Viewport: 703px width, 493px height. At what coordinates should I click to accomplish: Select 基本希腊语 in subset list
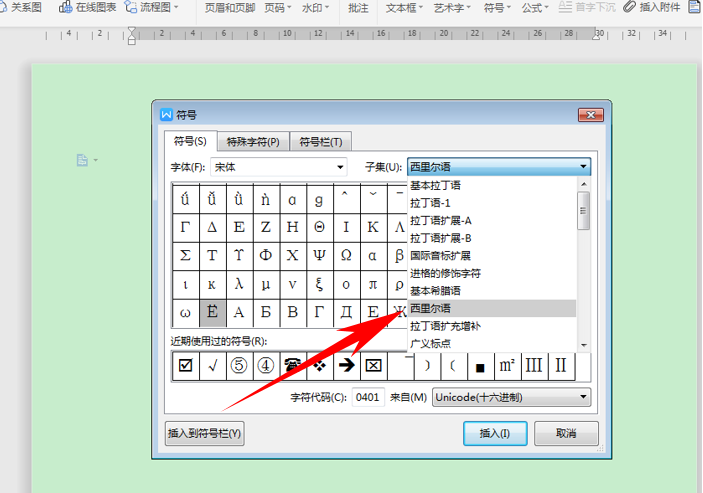click(x=492, y=290)
